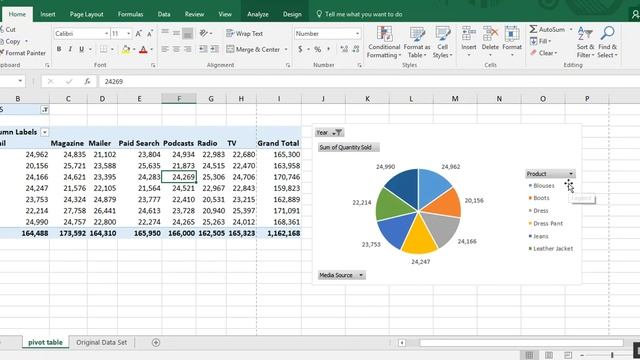Center text horizontally in cell
The width and height of the screenshot is (640, 360).
point(176,49)
